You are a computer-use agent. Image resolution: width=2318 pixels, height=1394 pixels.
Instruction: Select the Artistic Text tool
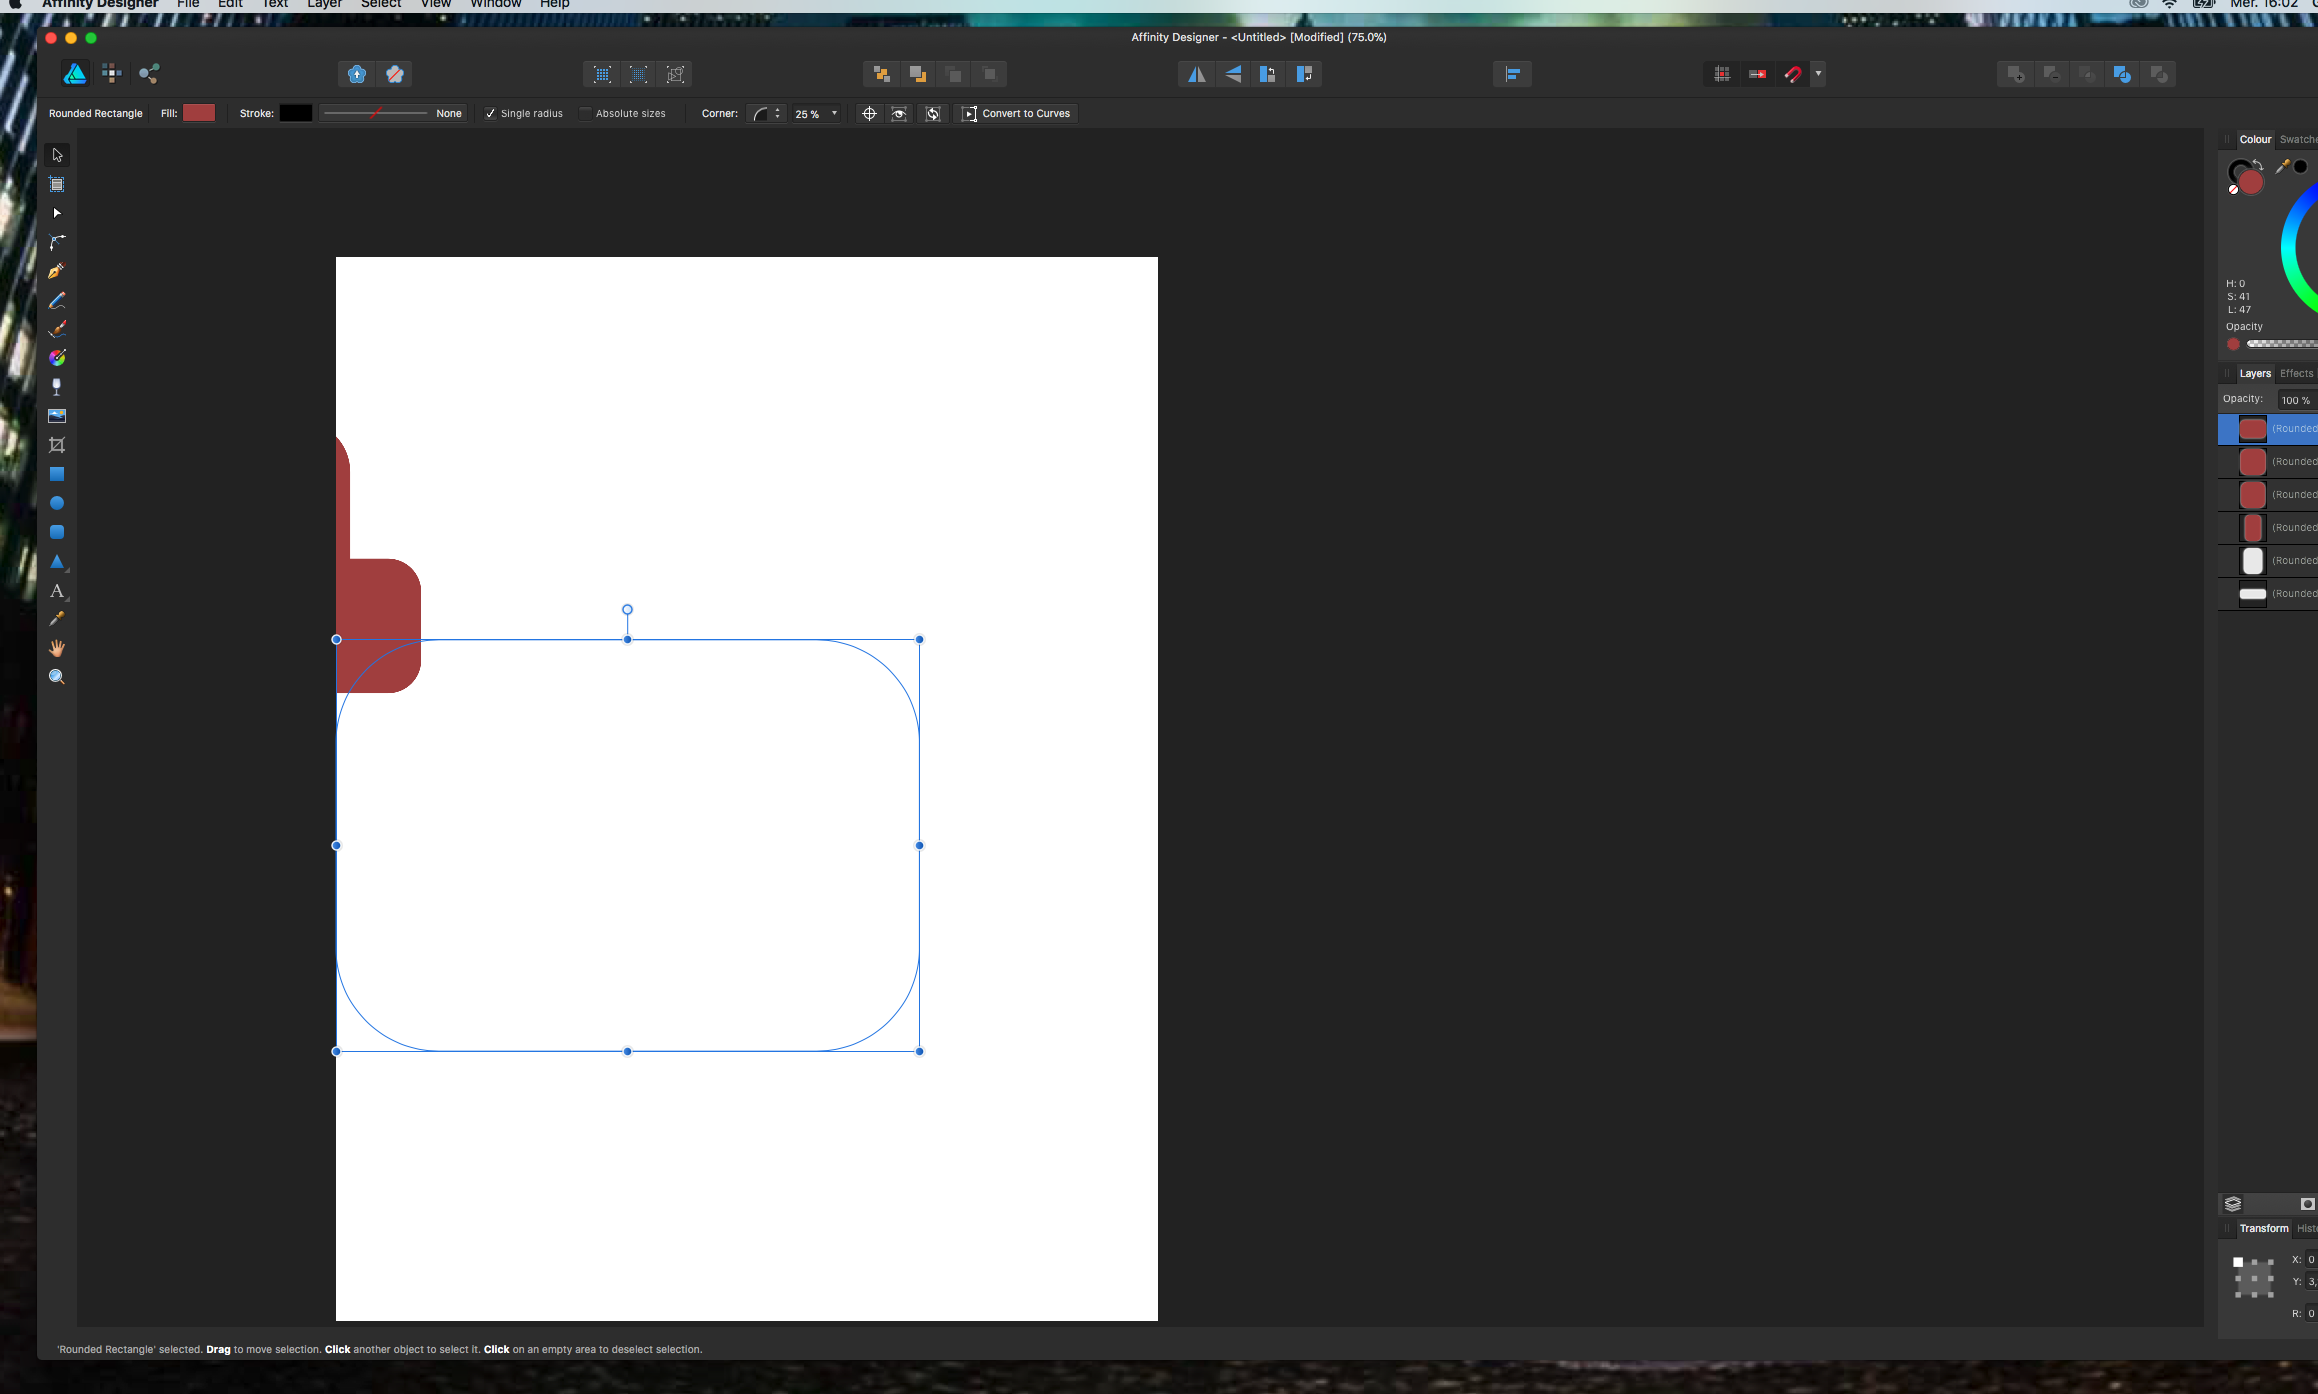click(x=57, y=591)
